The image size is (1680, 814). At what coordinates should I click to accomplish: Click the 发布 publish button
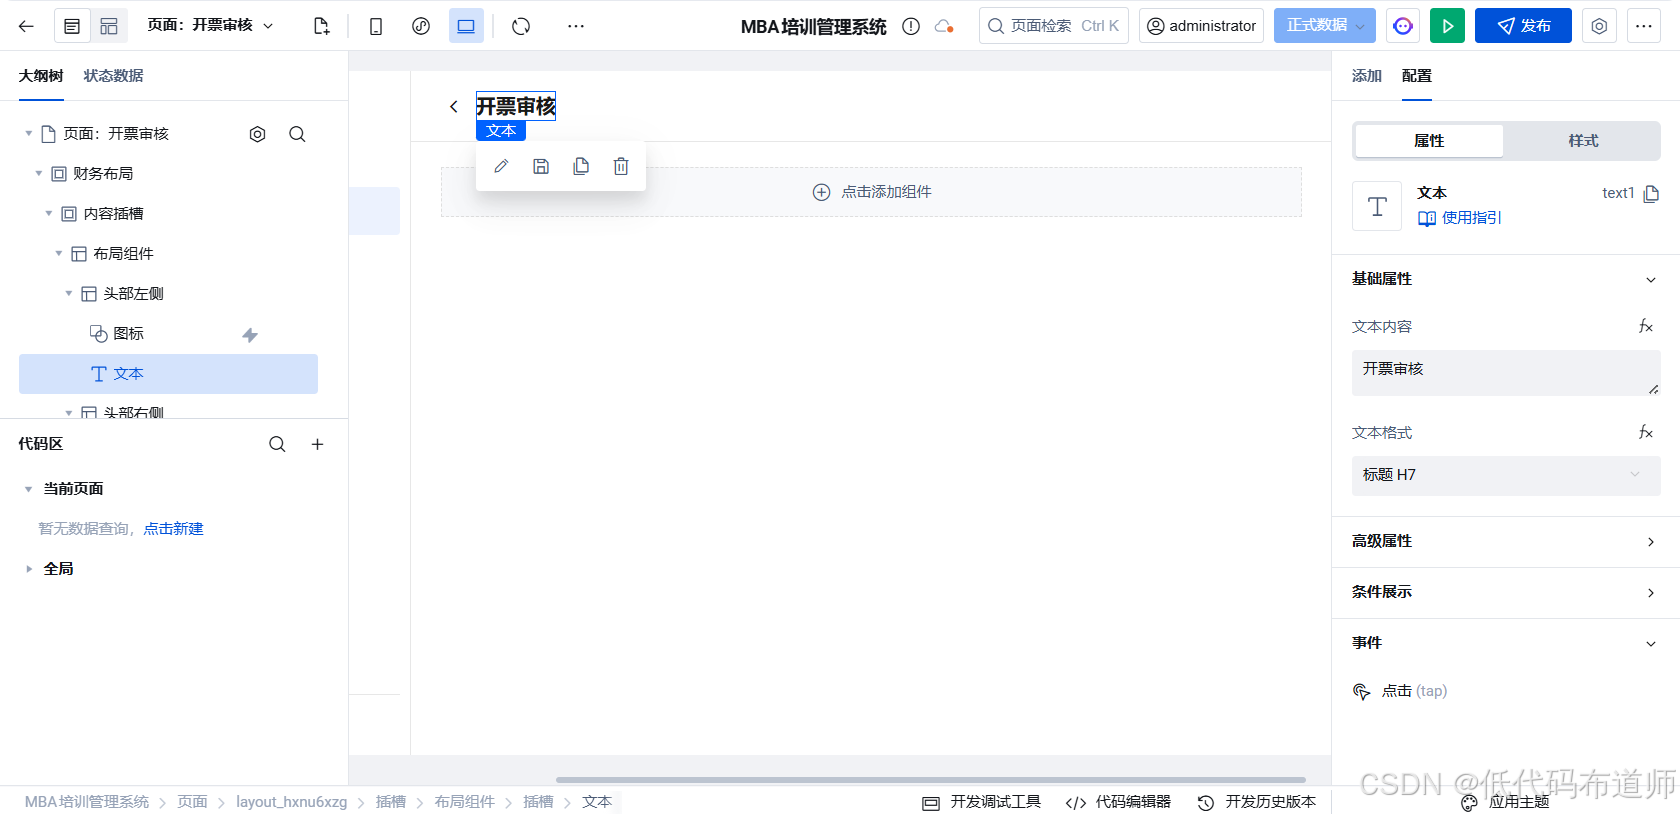(1523, 26)
